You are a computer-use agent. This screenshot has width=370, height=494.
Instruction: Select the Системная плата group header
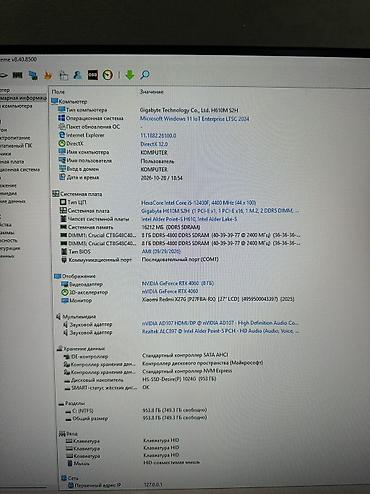[x=77, y=194]
